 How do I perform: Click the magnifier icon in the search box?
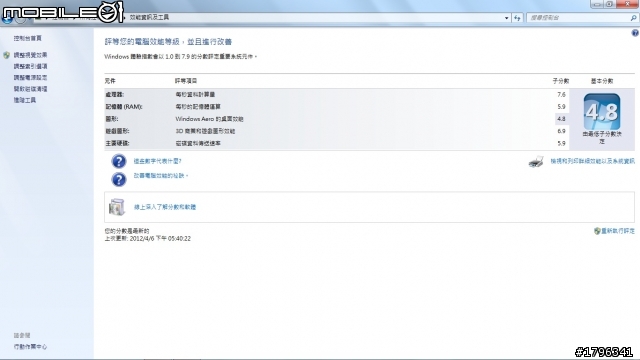click(x=633, y=18)
